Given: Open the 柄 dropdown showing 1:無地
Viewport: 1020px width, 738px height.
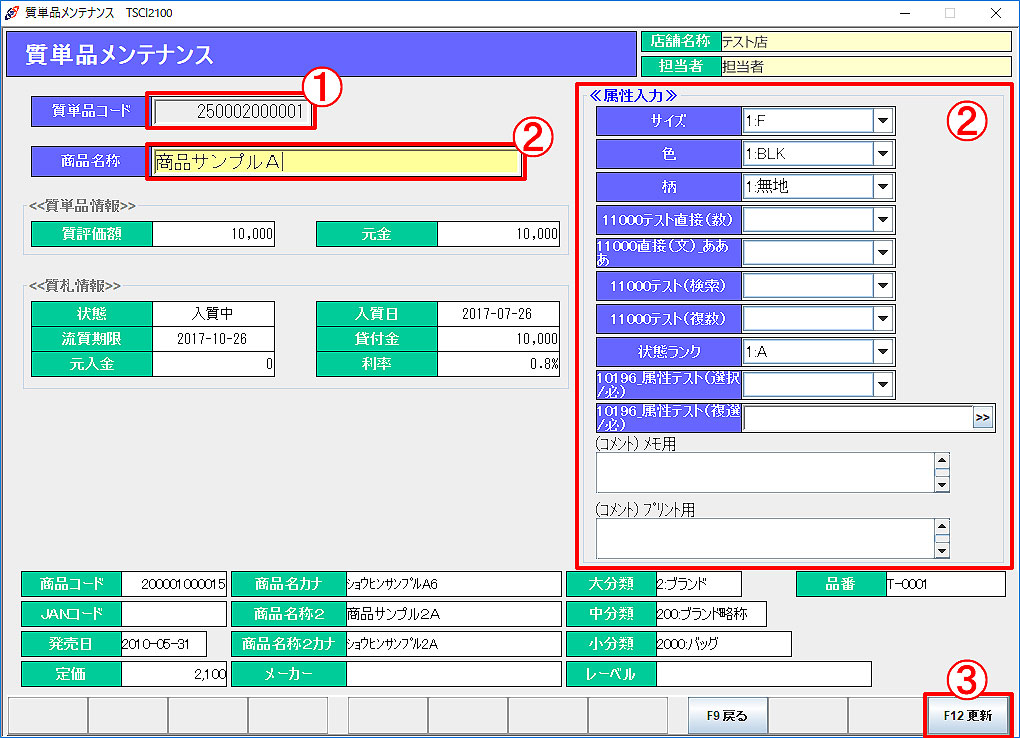Looking at the screenshot, I should [x=882, y=187].
